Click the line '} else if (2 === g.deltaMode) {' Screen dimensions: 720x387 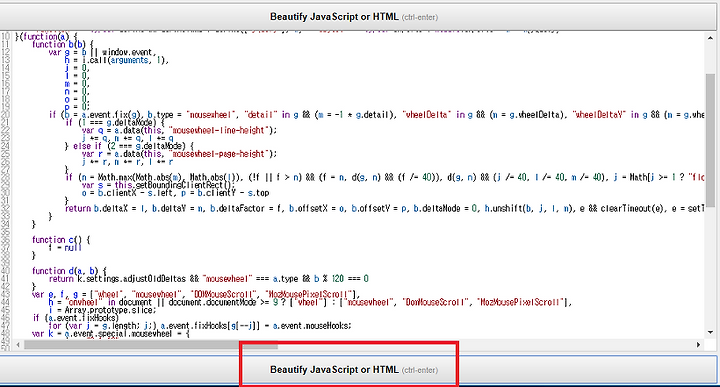coord(129,146)
